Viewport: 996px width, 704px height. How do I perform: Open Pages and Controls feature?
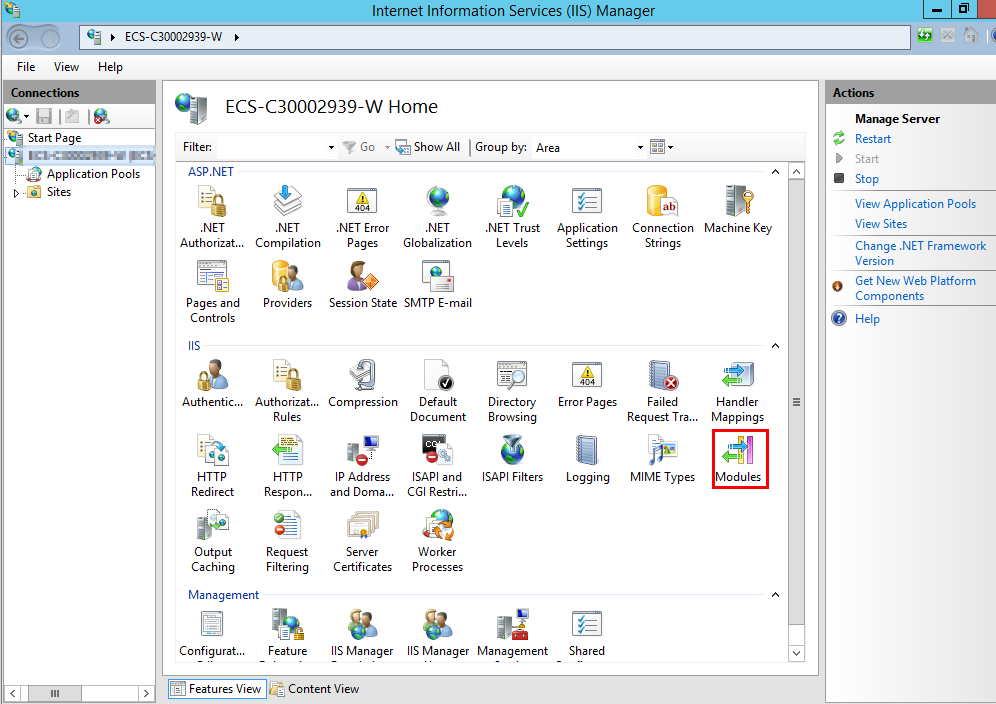pos(212,292)
